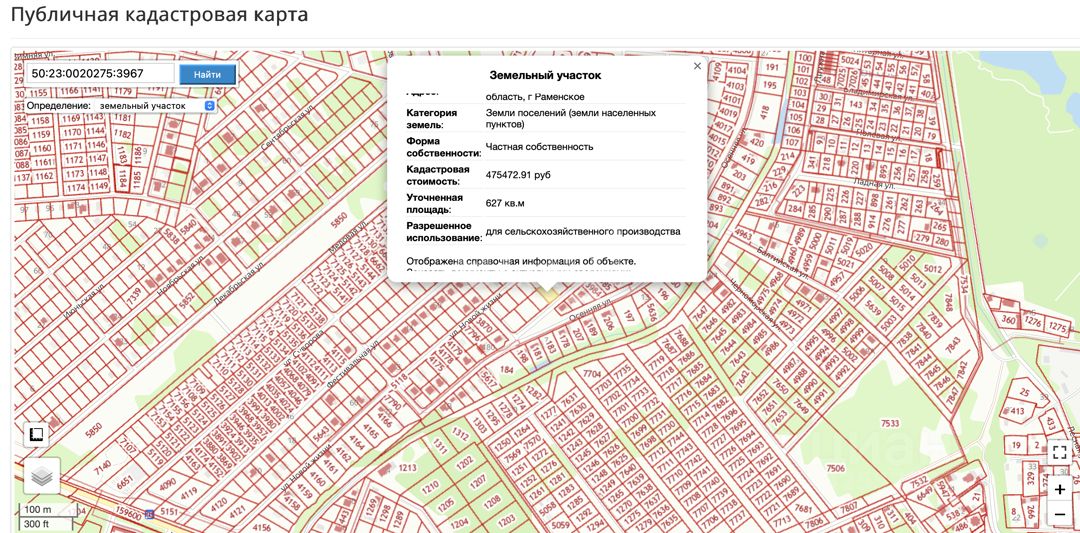Select parcel 7506 on the map

pyautogui.click(x=835, y=468)
